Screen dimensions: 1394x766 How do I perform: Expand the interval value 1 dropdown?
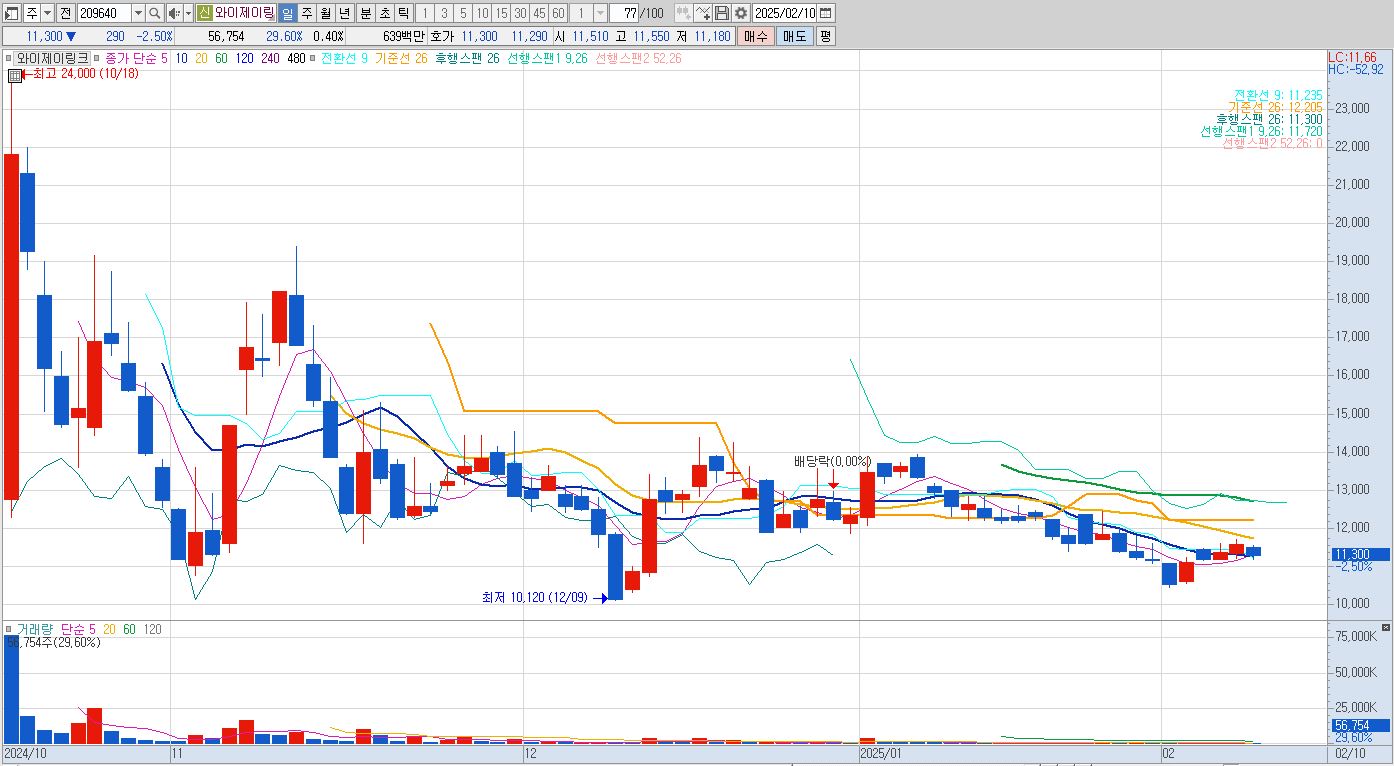tap(600, 13)
